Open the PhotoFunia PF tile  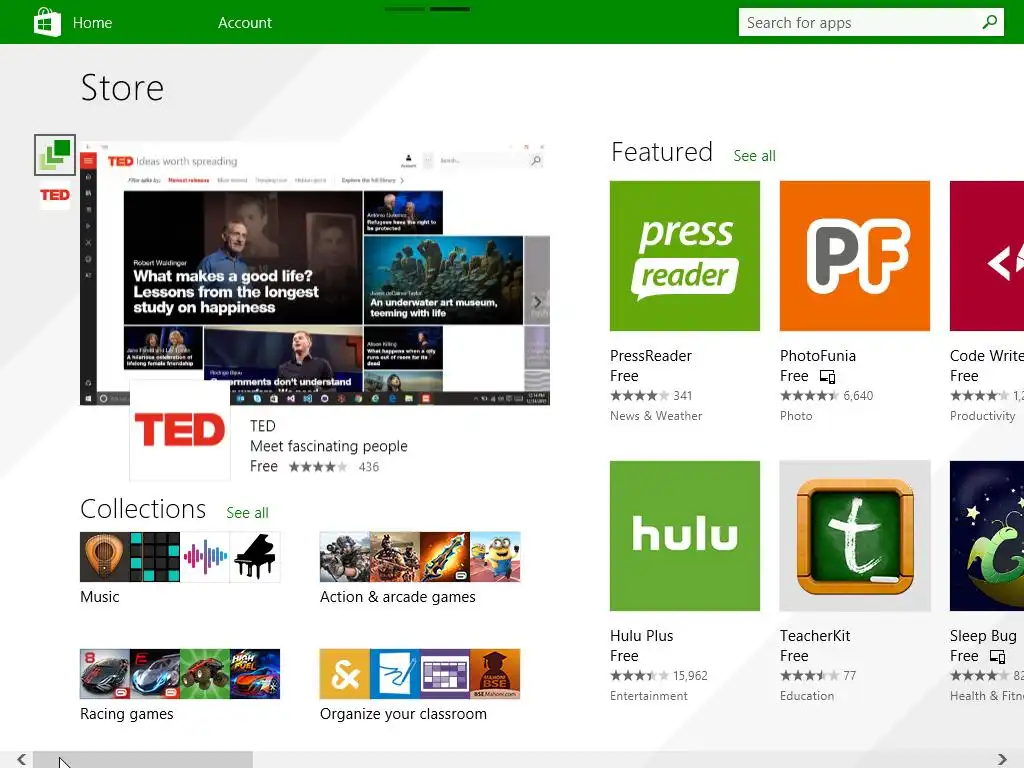click(854, 256)
